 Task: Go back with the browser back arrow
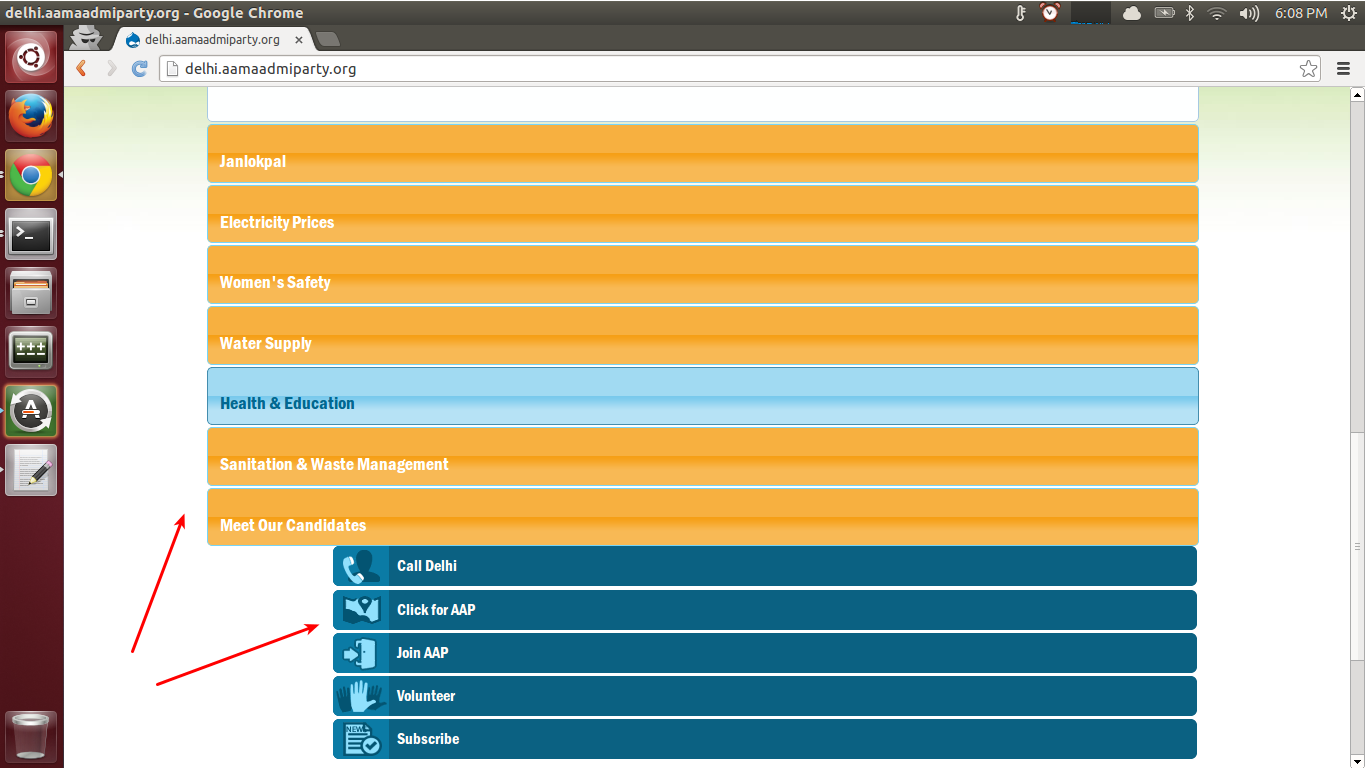[82, 68]
